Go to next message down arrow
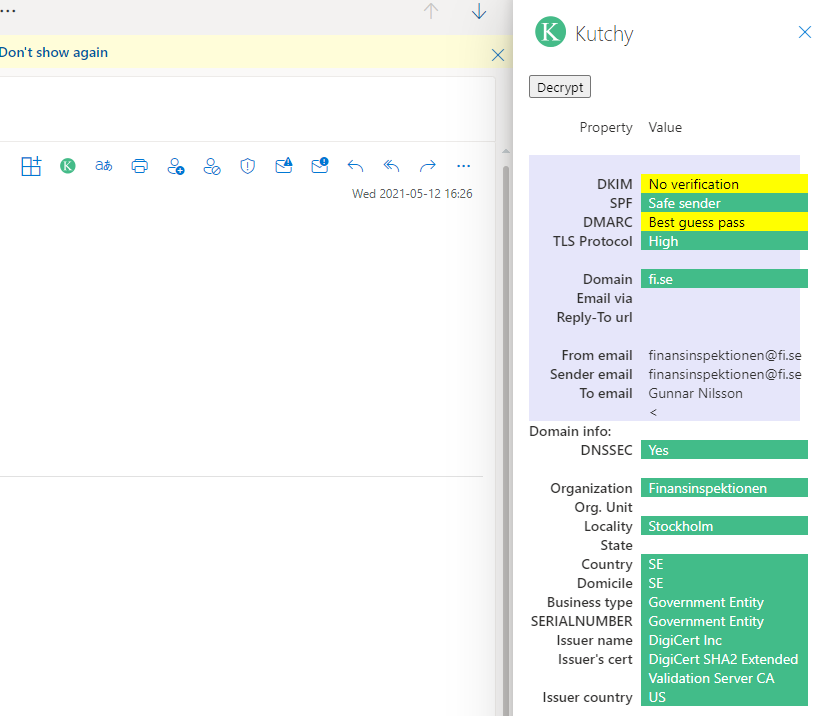 tap(479, 11)
